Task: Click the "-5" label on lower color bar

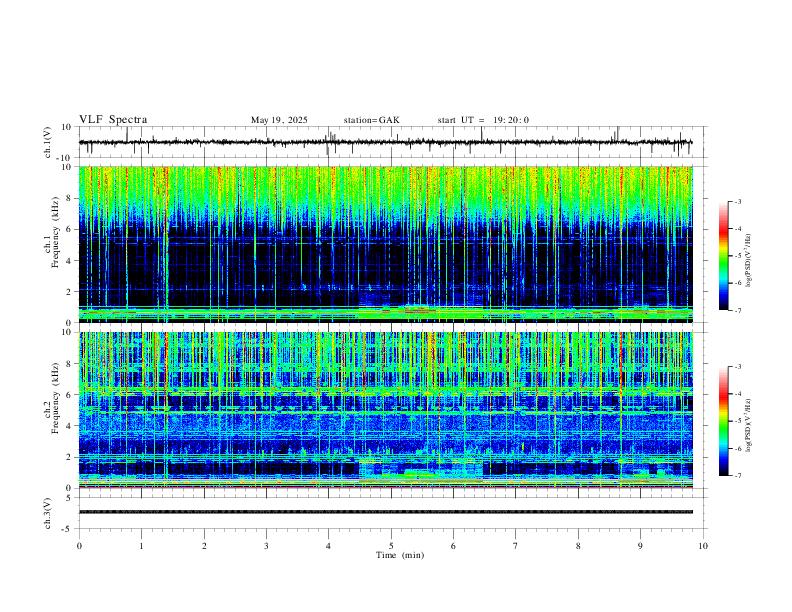Action: [737, 421]
